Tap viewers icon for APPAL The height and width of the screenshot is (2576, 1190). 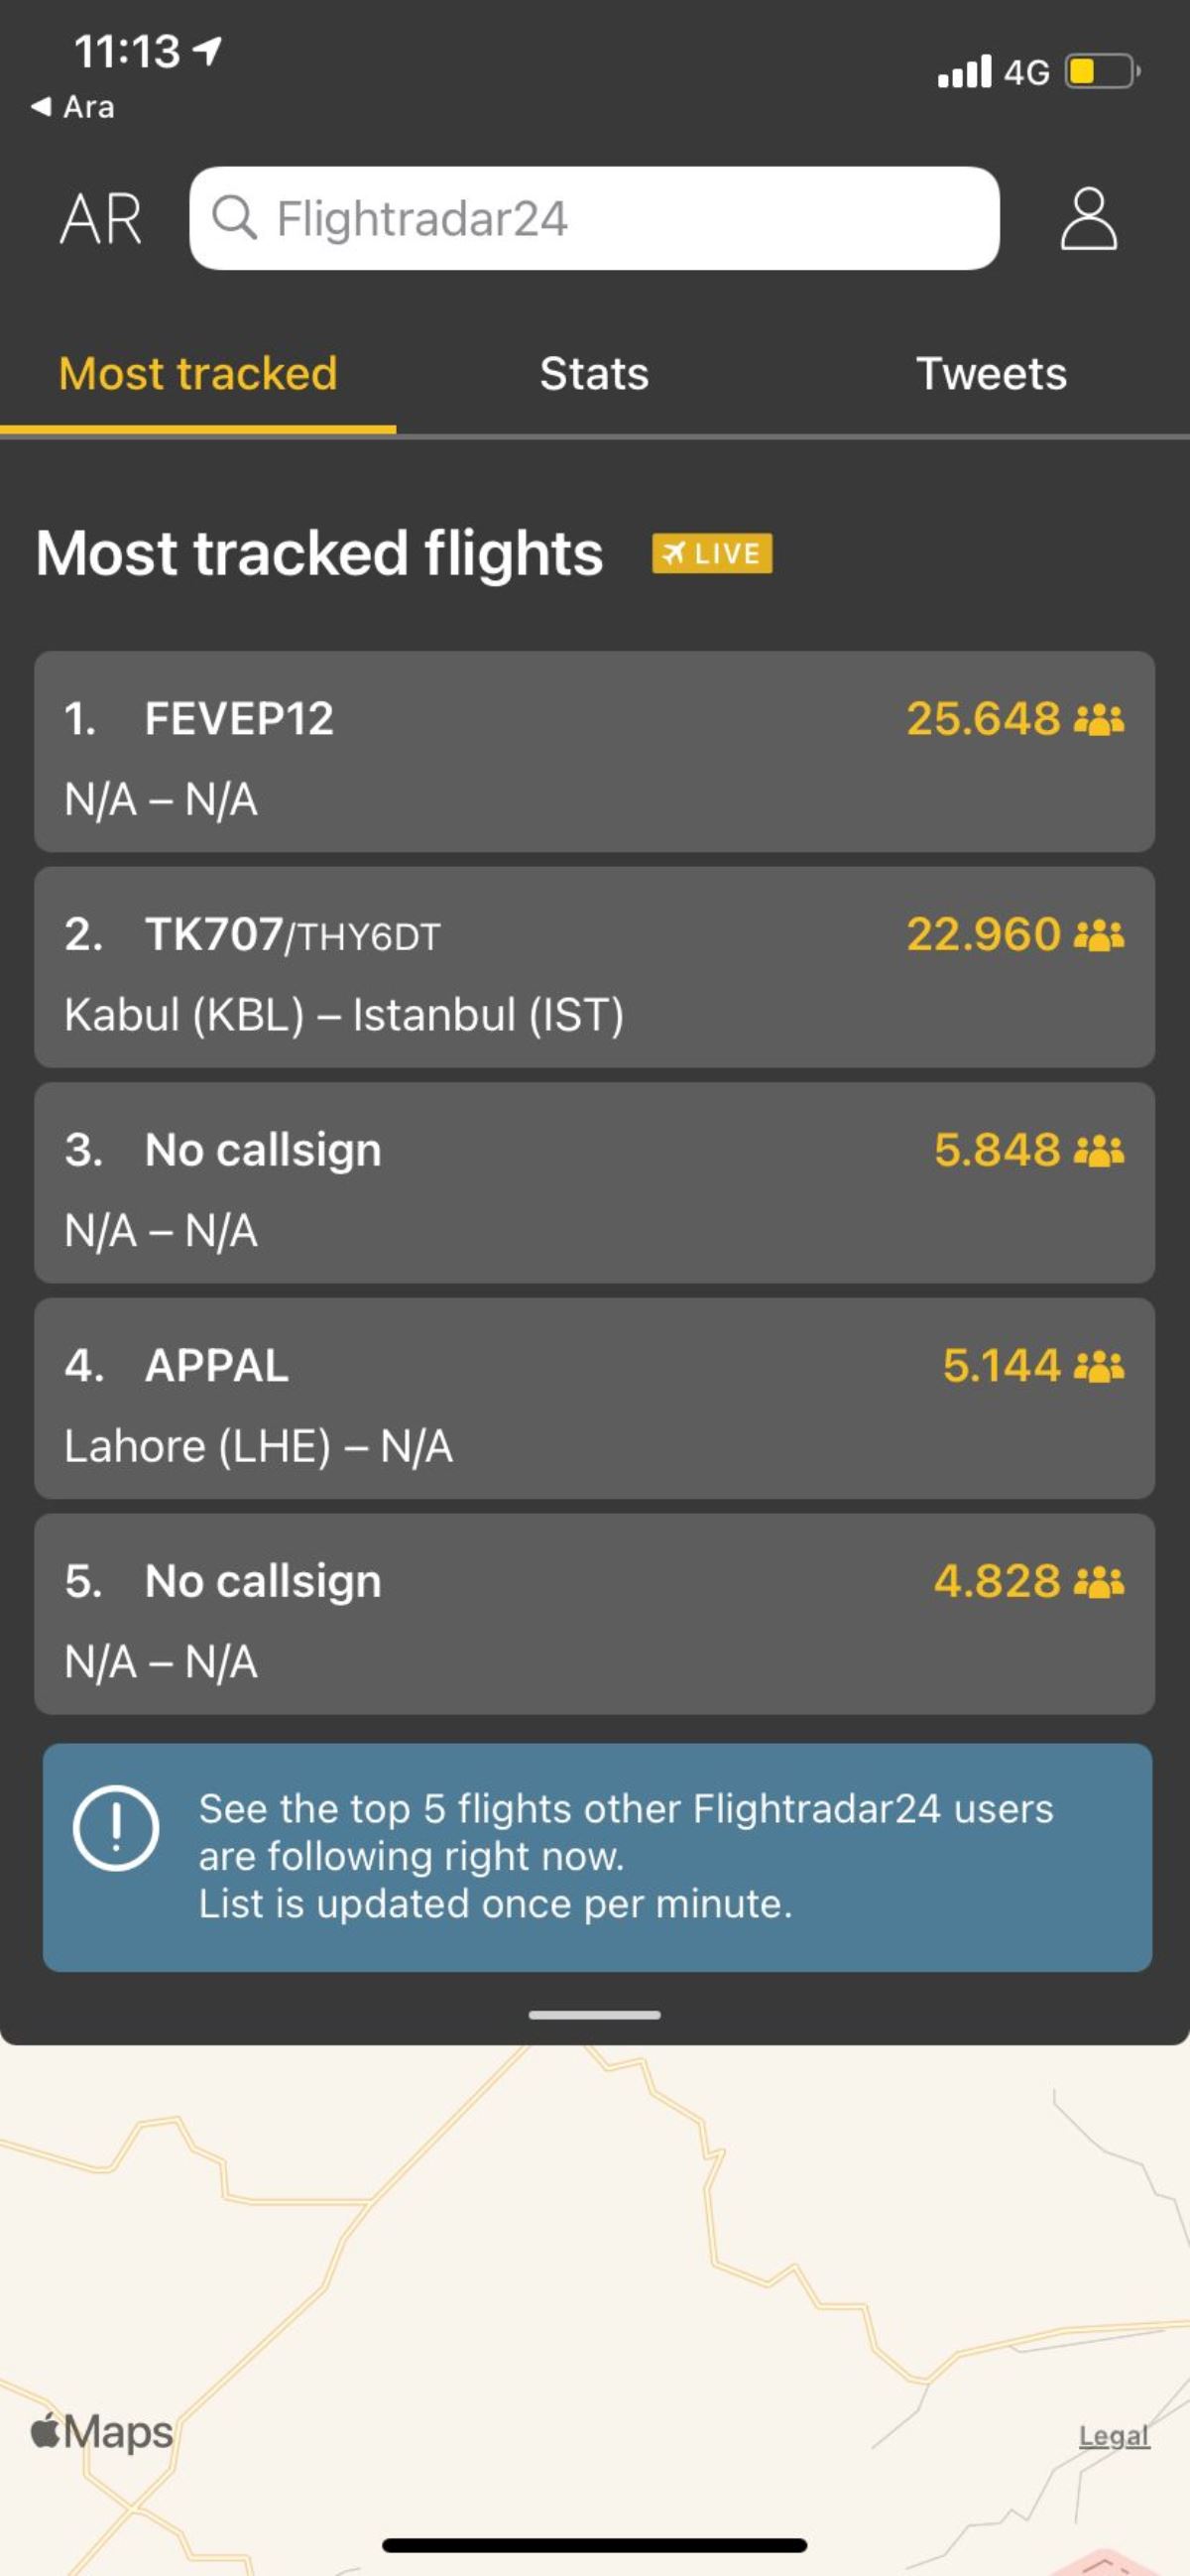pos(1098,1366)
